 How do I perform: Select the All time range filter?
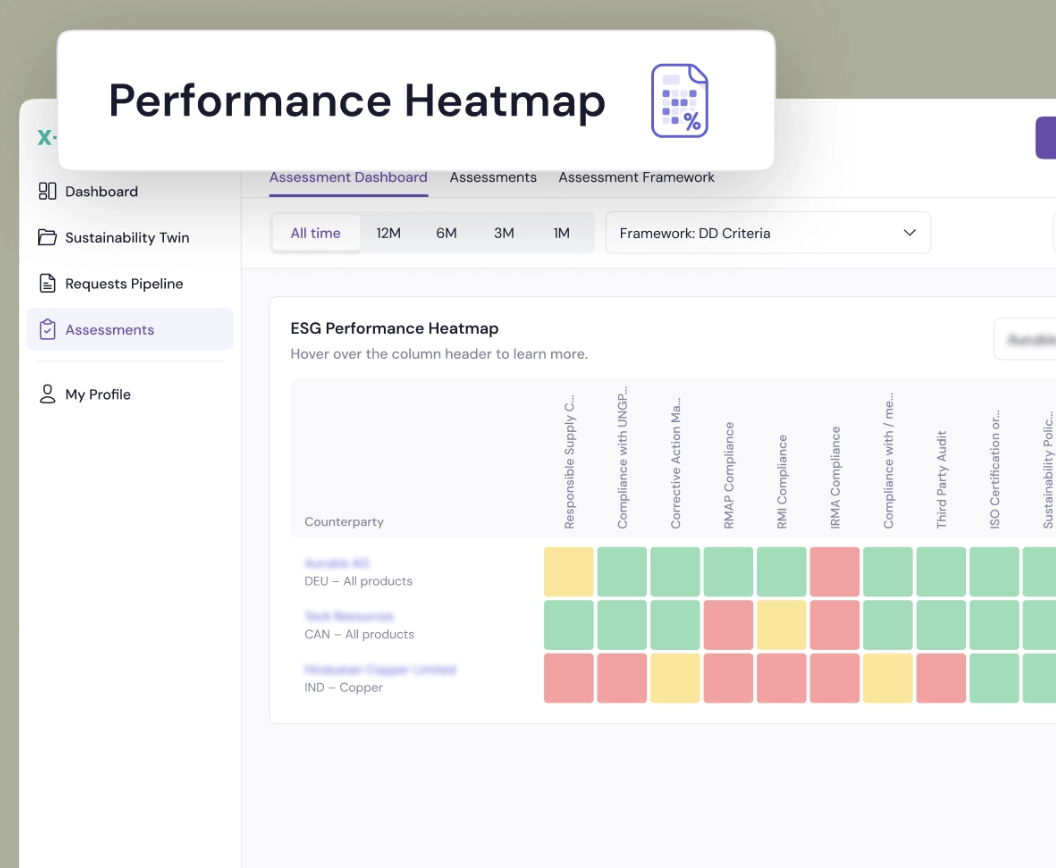click(315, 233)
